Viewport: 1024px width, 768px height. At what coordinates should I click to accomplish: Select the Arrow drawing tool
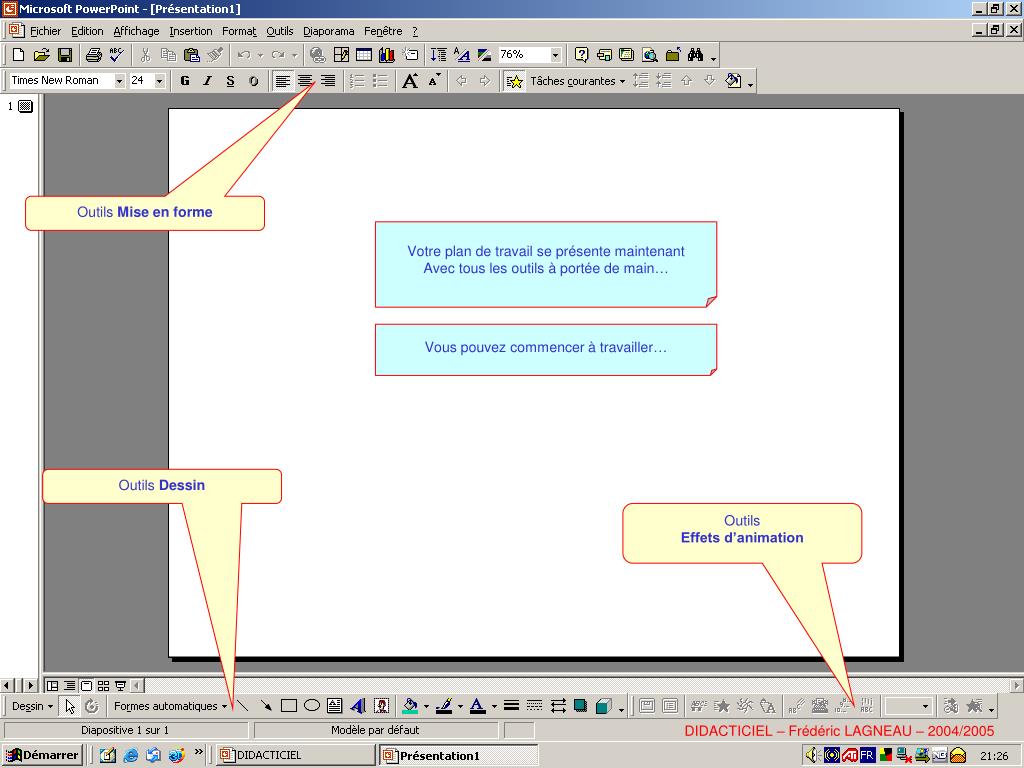pos(266,706)
